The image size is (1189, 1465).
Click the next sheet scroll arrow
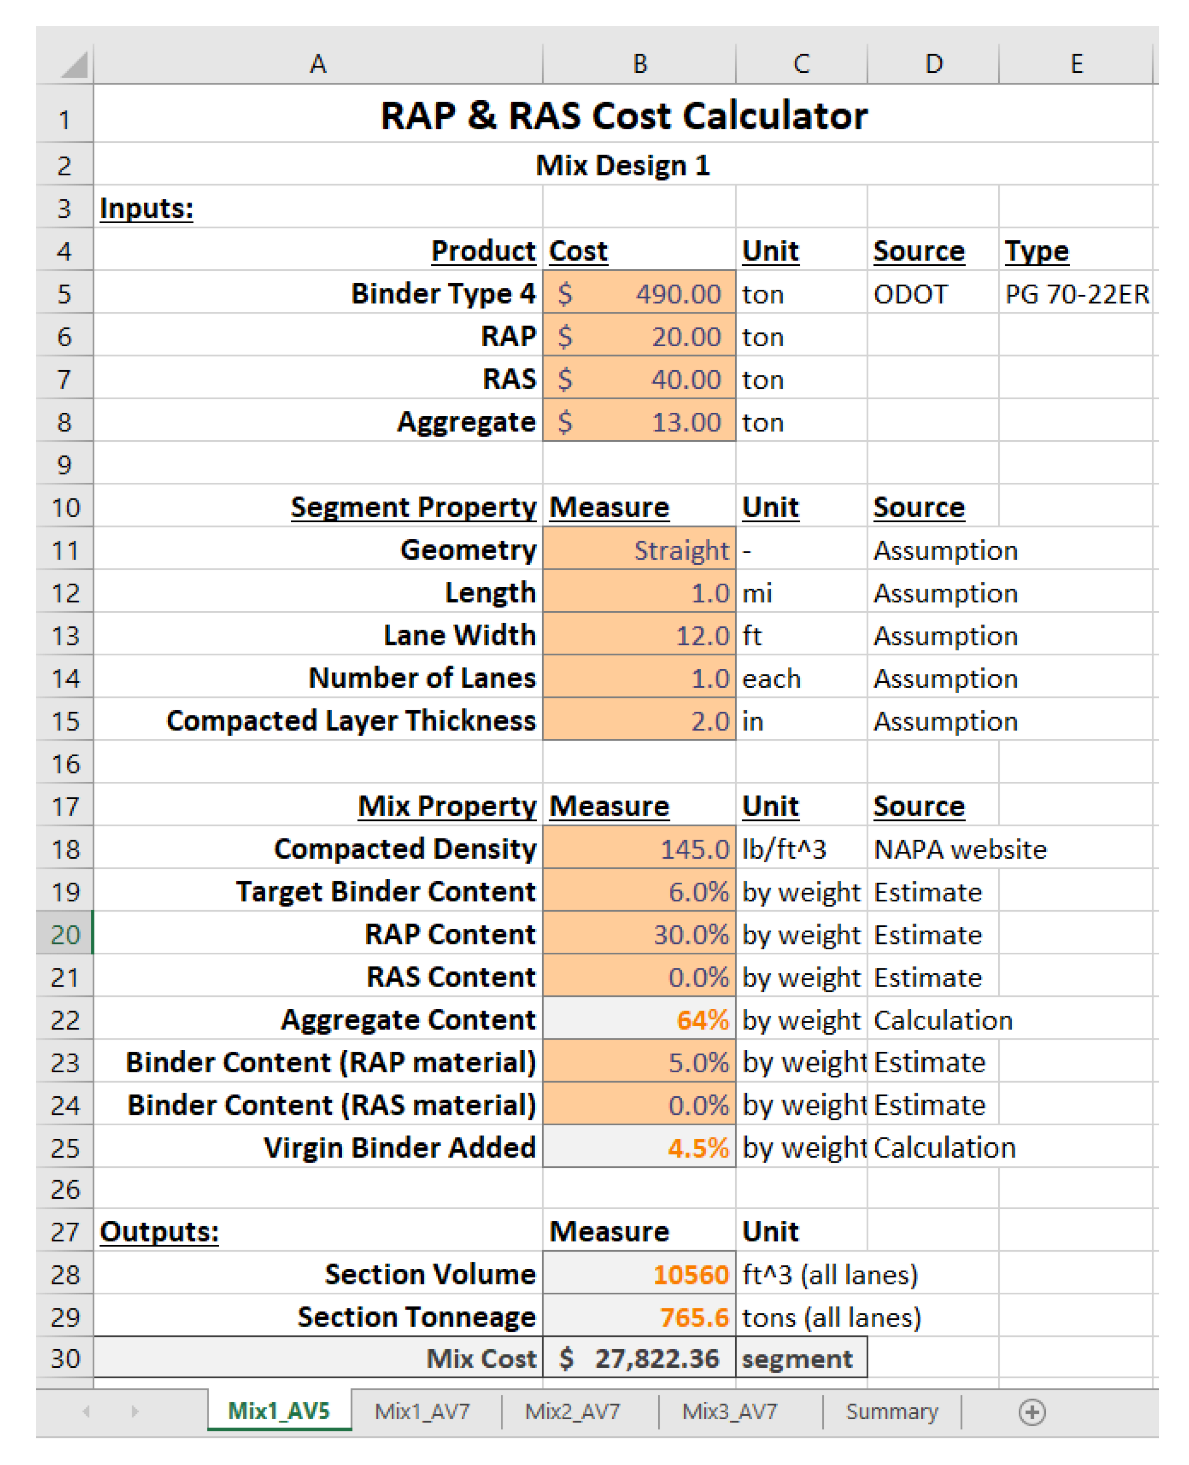point(134,1412)
